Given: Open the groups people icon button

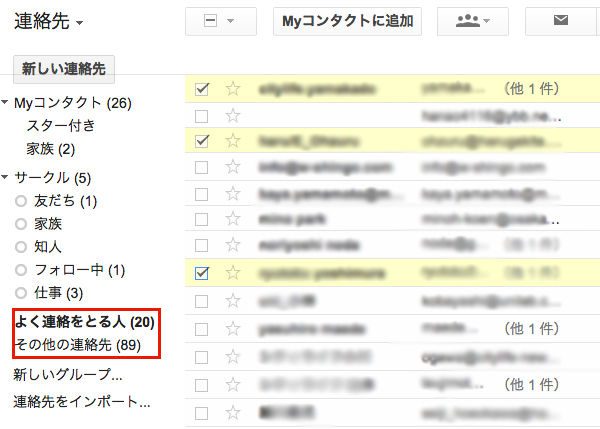Looking at the screenshot, I should point(472,21).
